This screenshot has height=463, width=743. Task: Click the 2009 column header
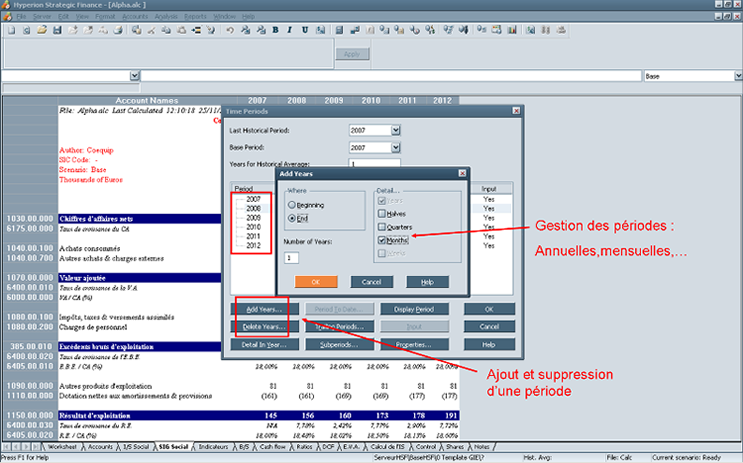click(334, 100)
